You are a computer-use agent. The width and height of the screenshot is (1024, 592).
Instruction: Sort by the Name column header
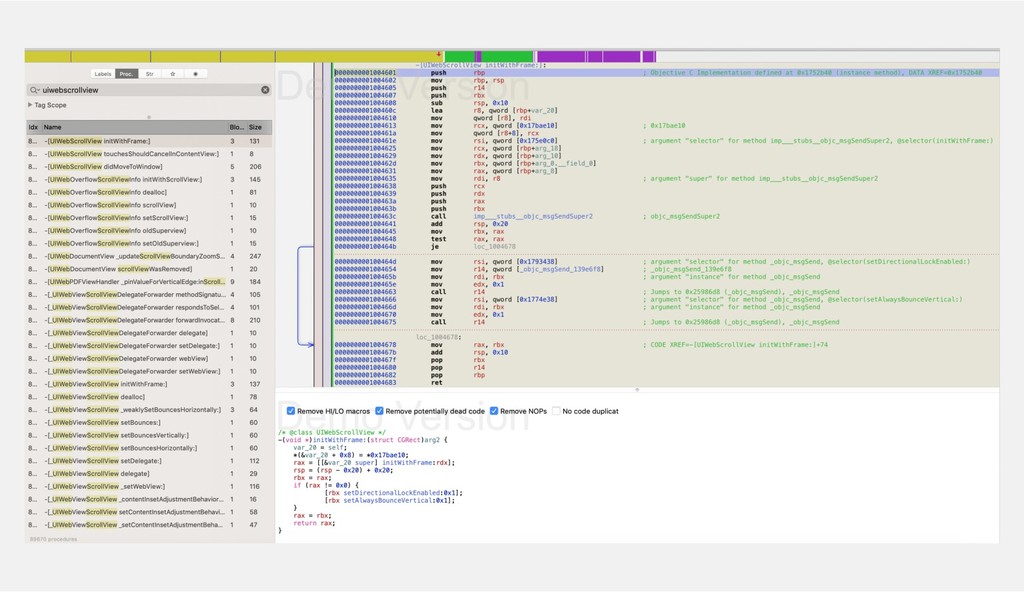(x=134, y=127)
